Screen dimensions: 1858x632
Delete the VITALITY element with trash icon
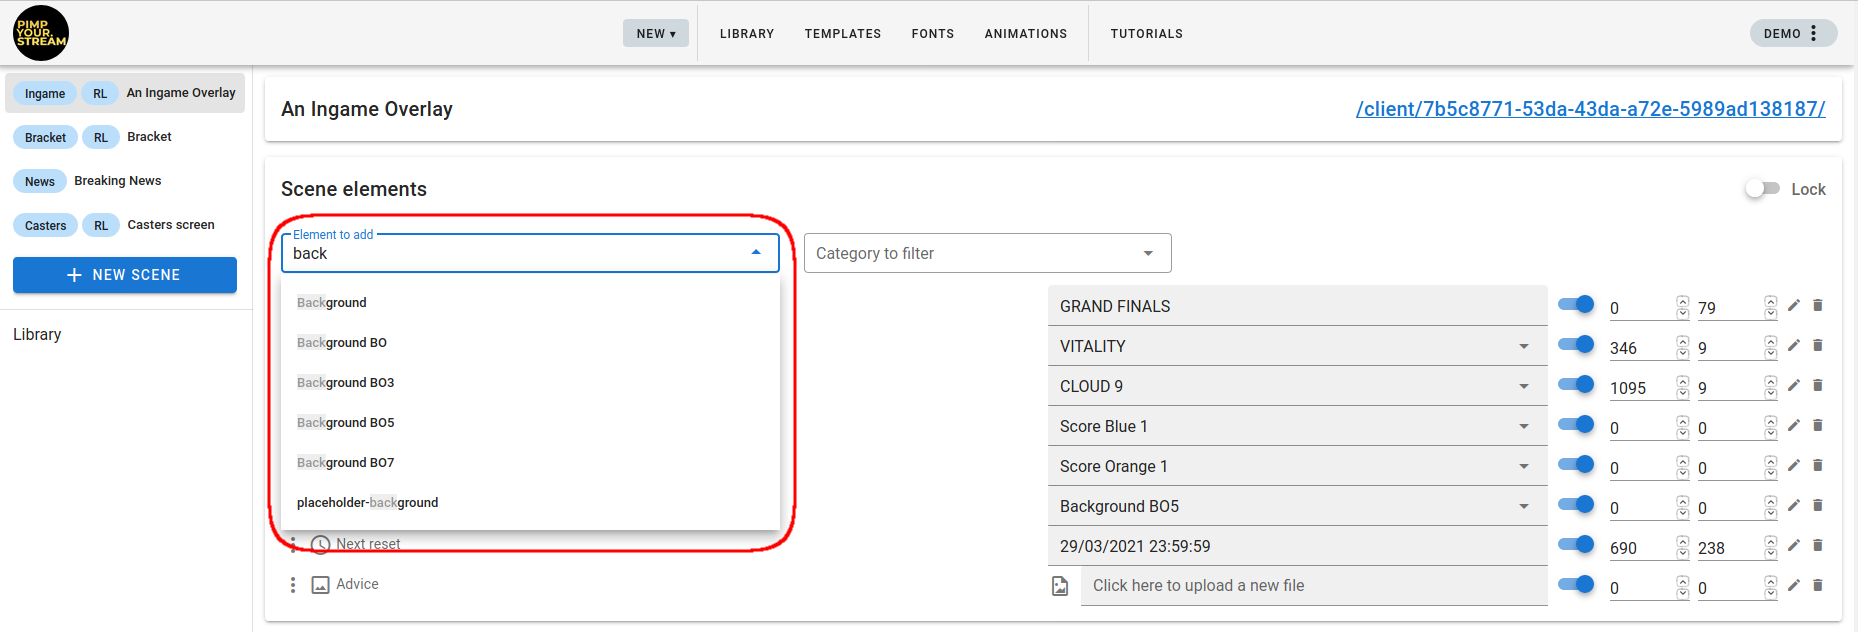(1818, 346)
